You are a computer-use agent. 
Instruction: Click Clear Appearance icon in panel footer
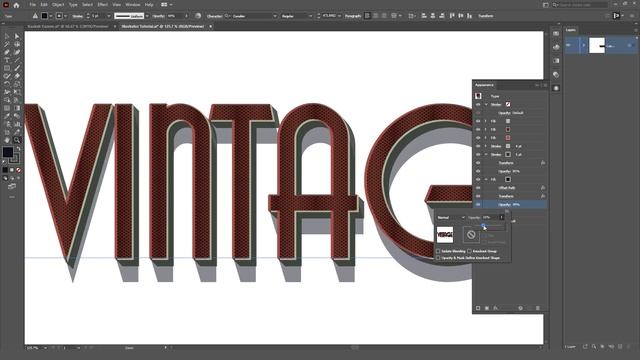pyautogui.click(x=520, y=308)
